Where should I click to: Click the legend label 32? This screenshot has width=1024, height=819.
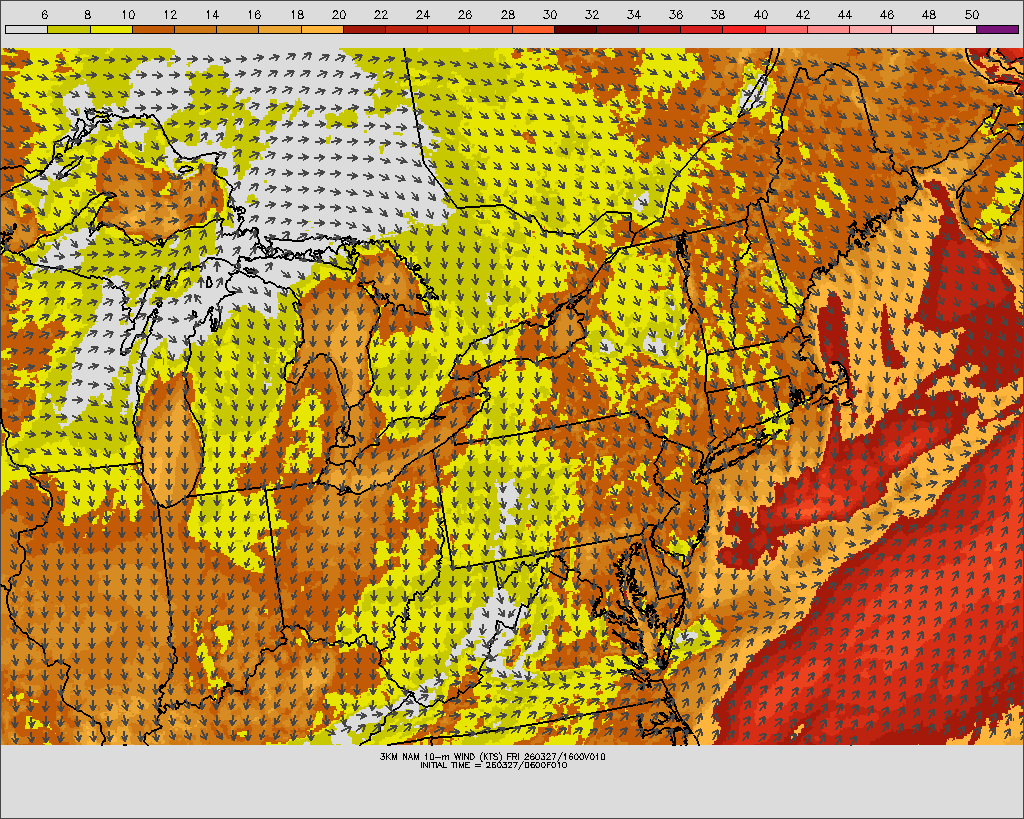(592, 14)
